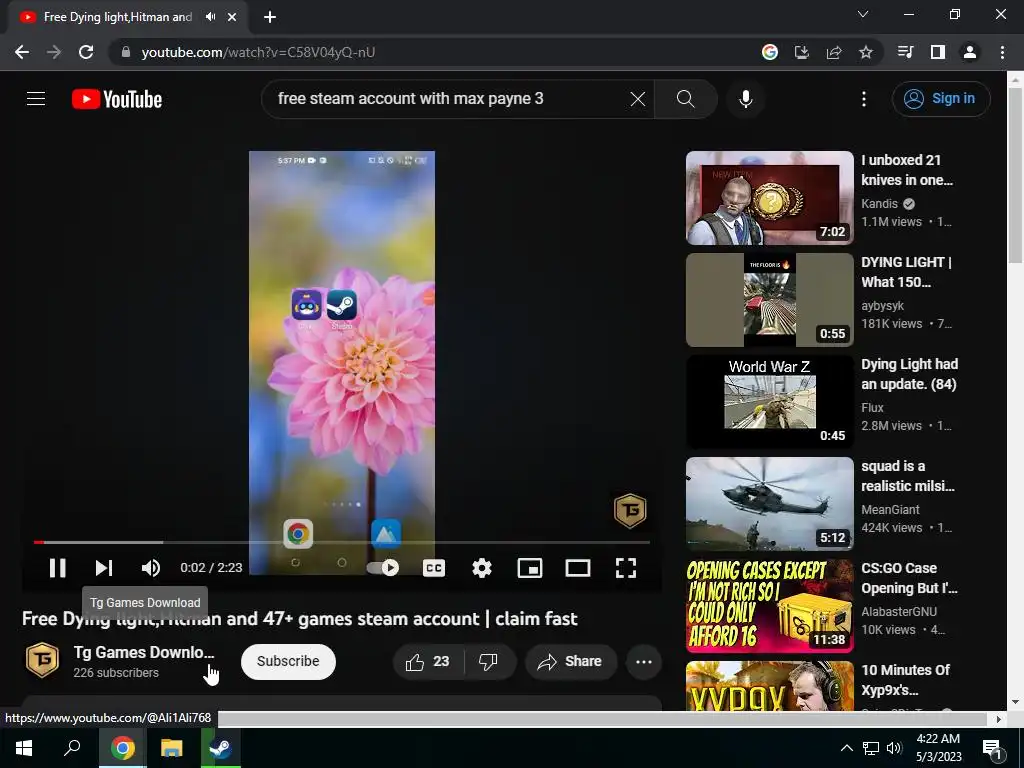
Task: Open Tg Games Download channel name link
Action: pos(144,652)
